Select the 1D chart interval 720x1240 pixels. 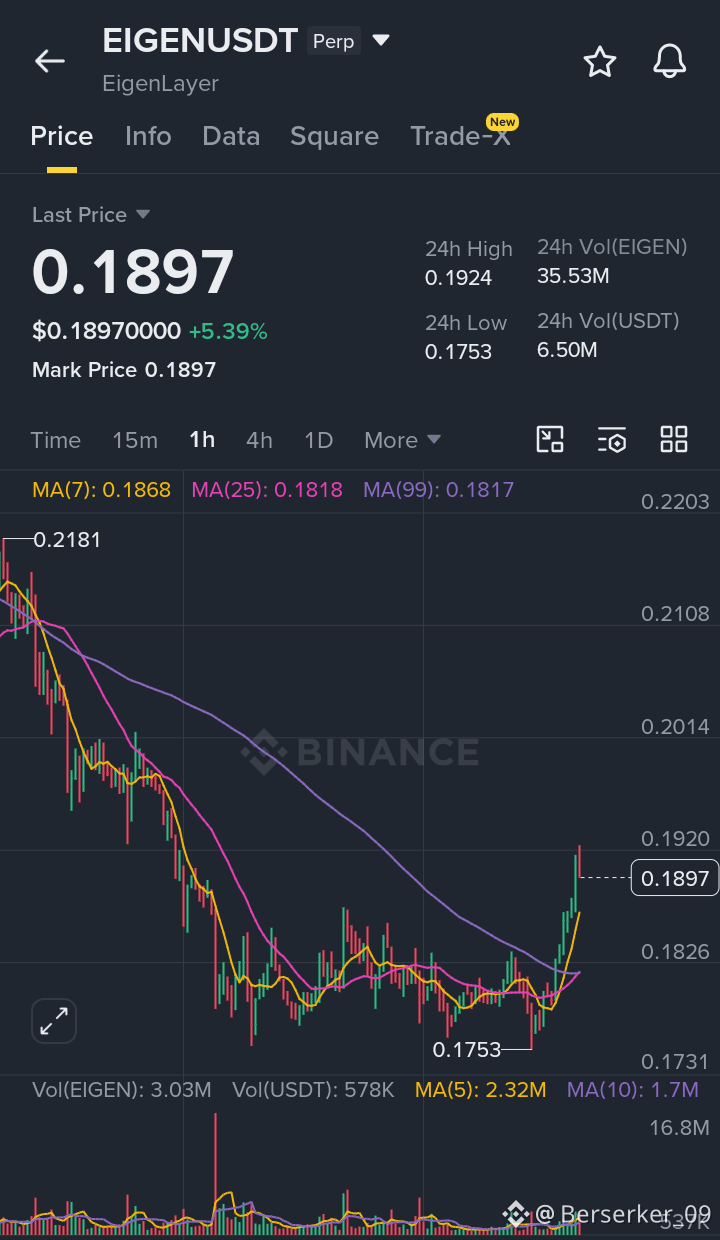click(318, 440)
